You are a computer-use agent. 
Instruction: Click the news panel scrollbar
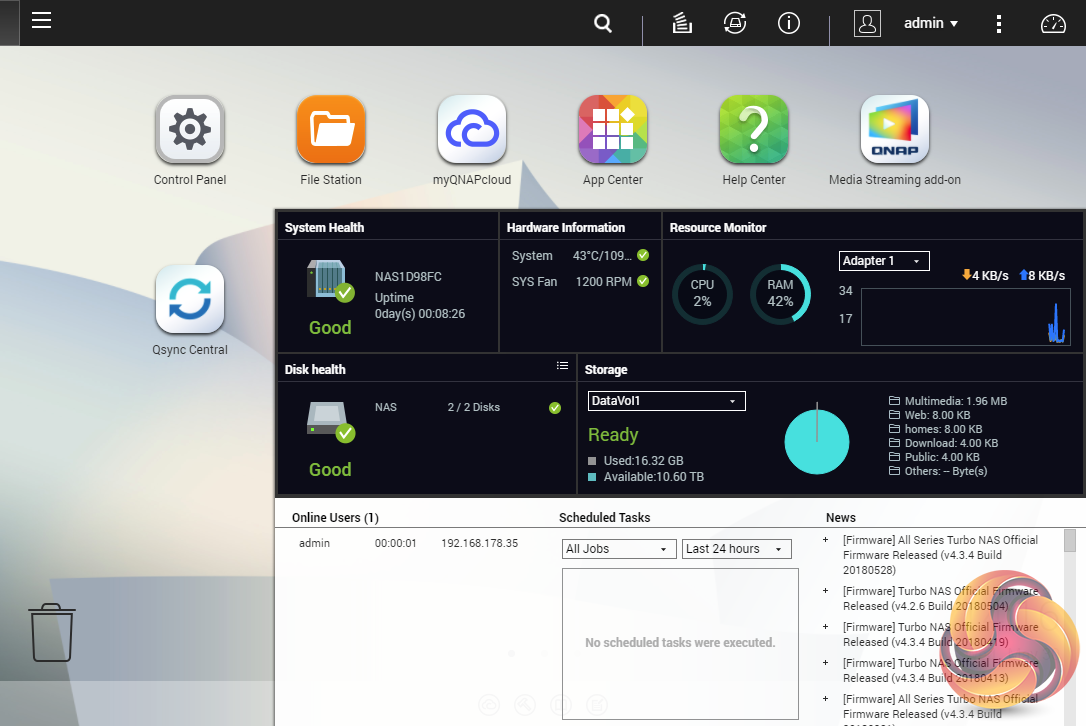1070,542
